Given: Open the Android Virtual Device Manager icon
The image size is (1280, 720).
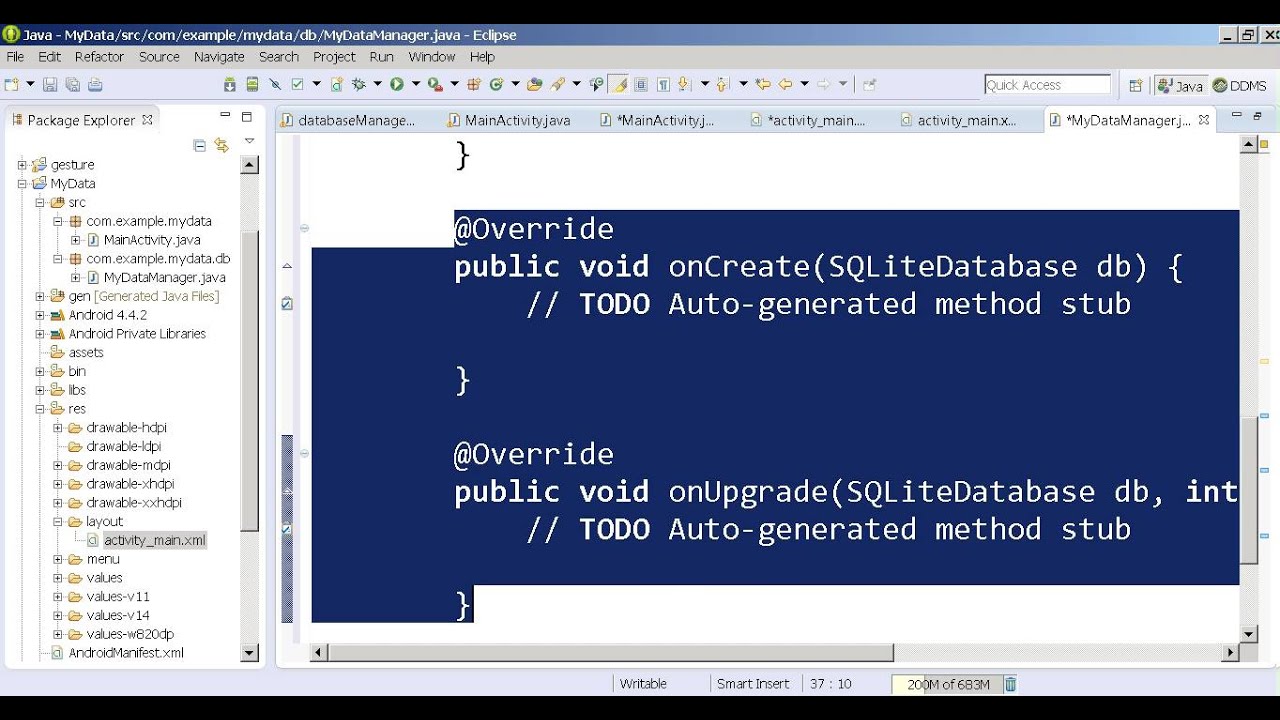Looking at the screenshot, I should coord(252,85).
